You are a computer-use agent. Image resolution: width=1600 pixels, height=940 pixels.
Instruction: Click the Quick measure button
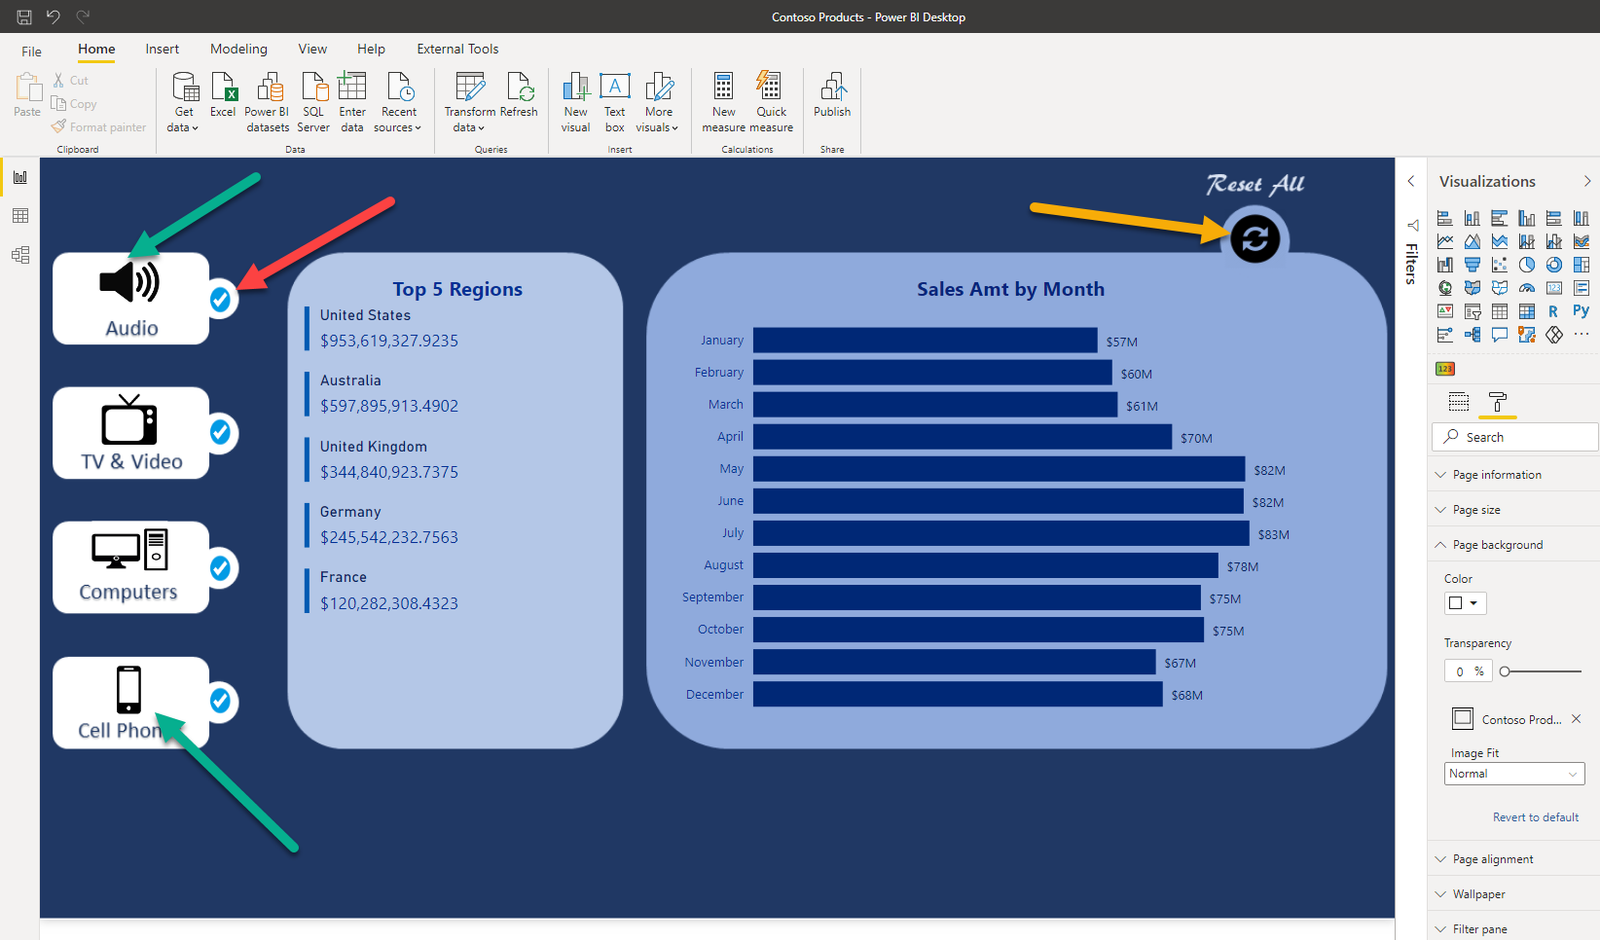tap(771, 102)
